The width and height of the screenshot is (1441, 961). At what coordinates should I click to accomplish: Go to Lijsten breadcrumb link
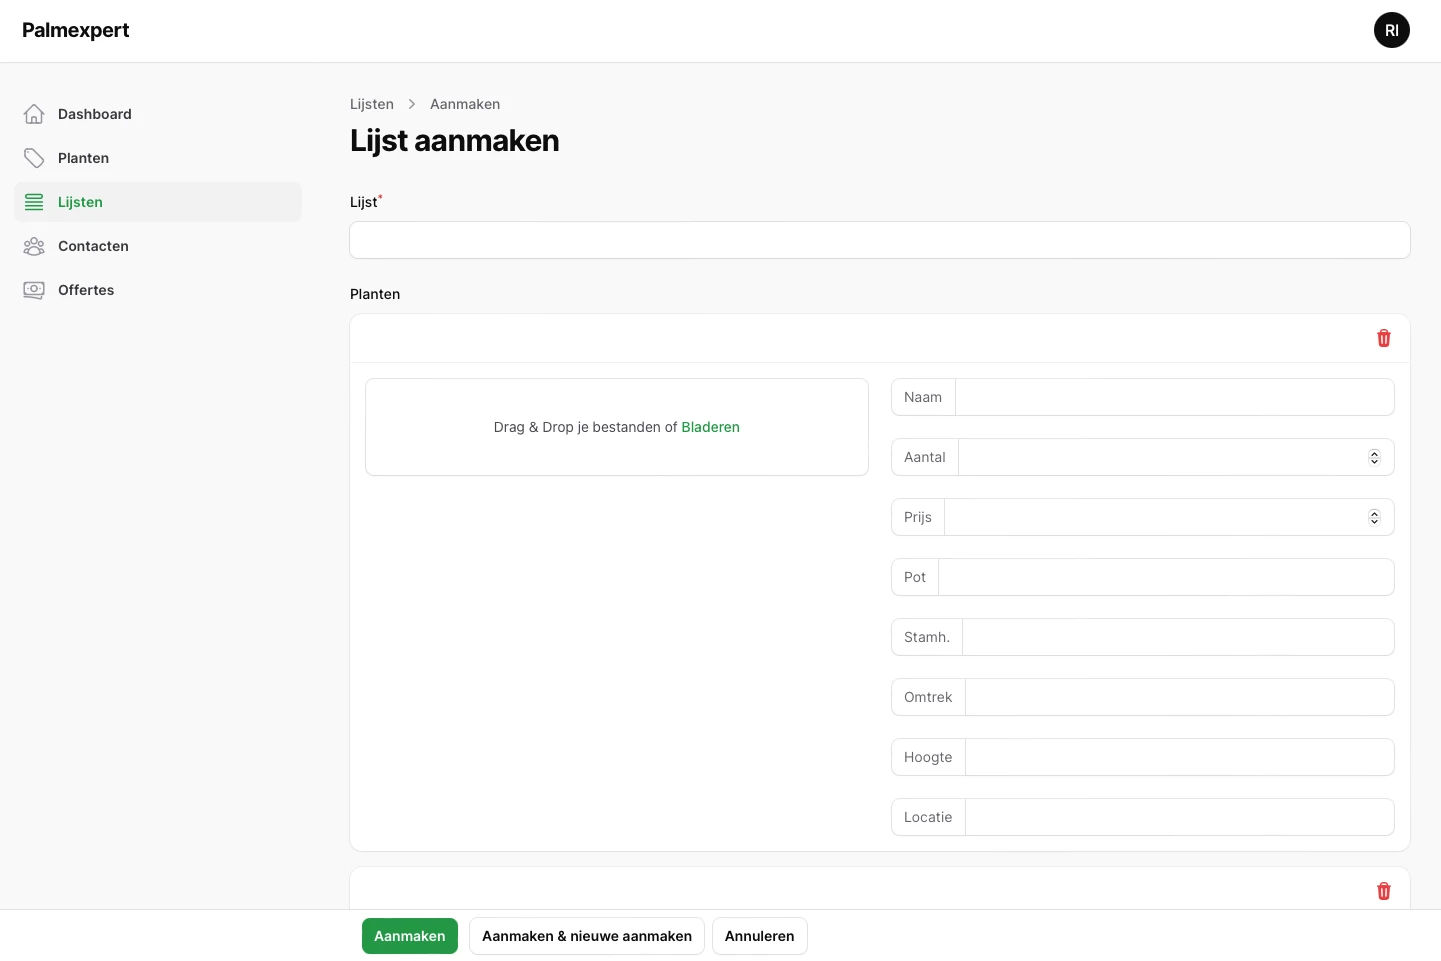(x=372, y=104)
